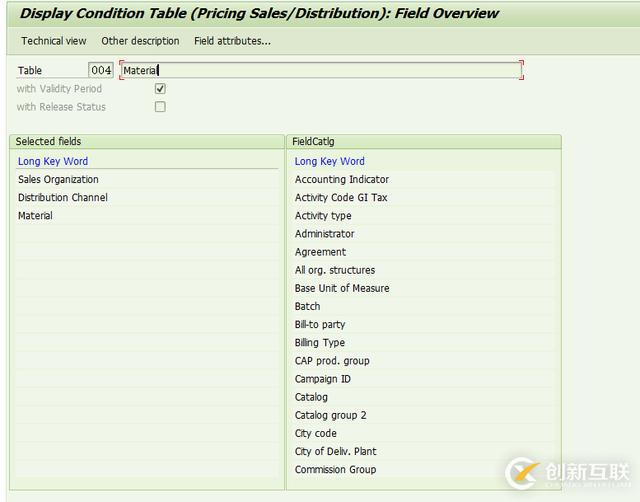The height and width of the screenshot is (502, 640).
Task: Choose Base Unit of Measure field
Action: 342,288
